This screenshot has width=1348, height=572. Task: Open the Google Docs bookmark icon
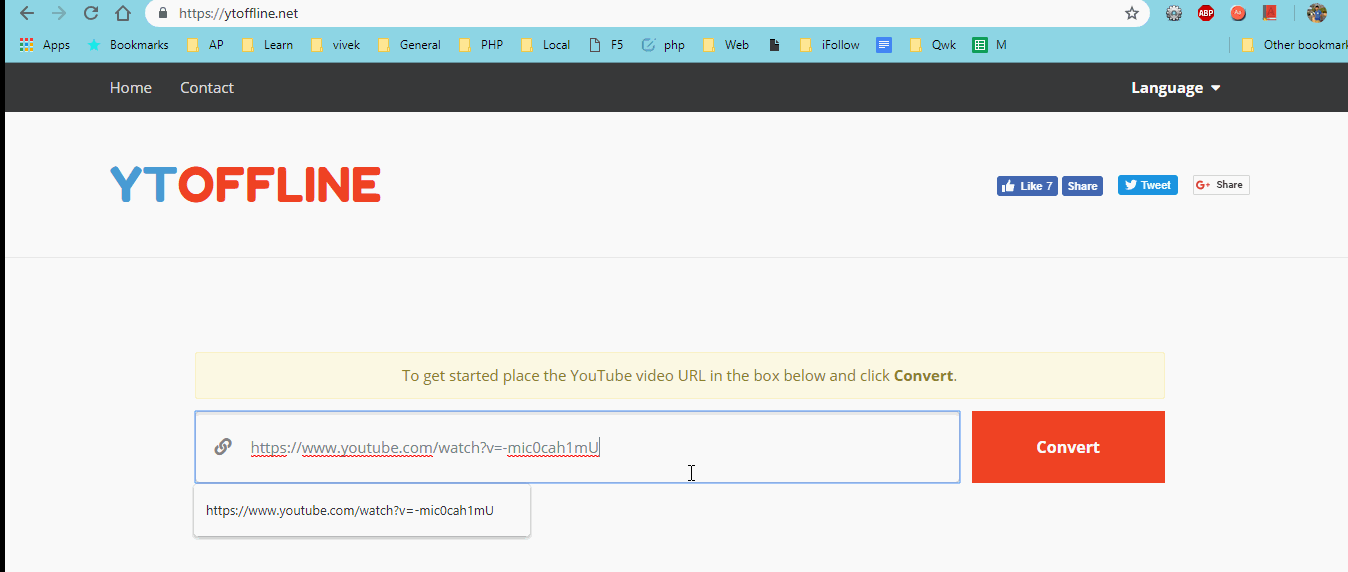884,45
